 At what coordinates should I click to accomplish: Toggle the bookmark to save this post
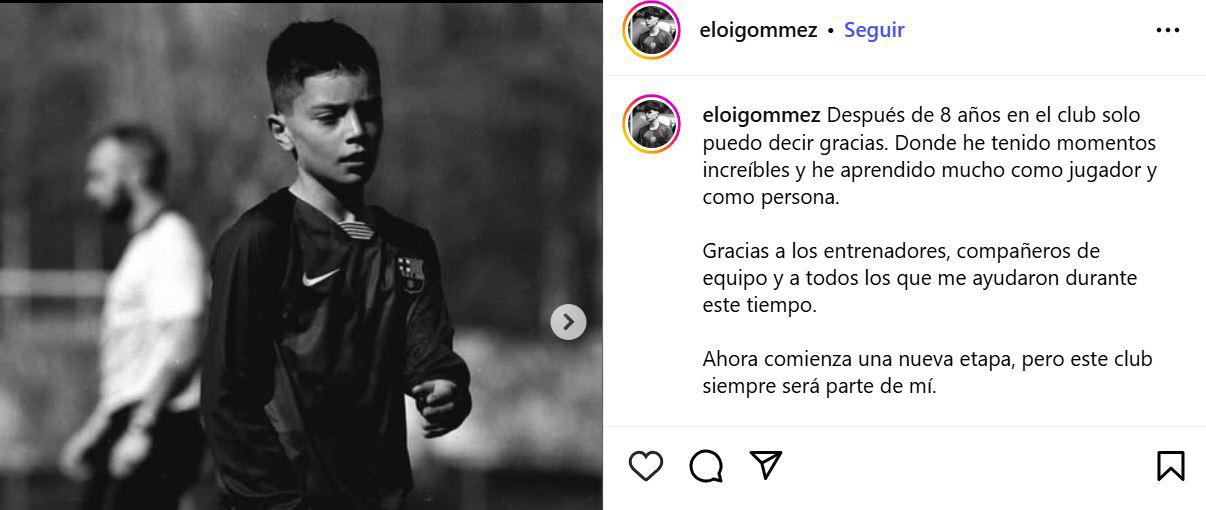tap(1170, 465)
